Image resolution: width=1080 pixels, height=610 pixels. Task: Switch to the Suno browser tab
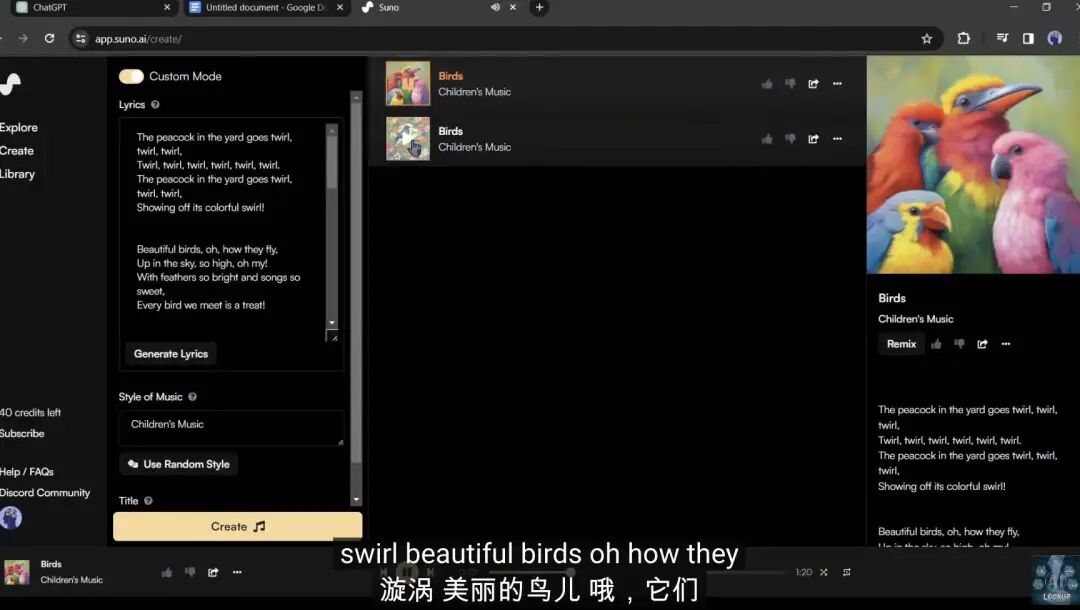point(427,8)
